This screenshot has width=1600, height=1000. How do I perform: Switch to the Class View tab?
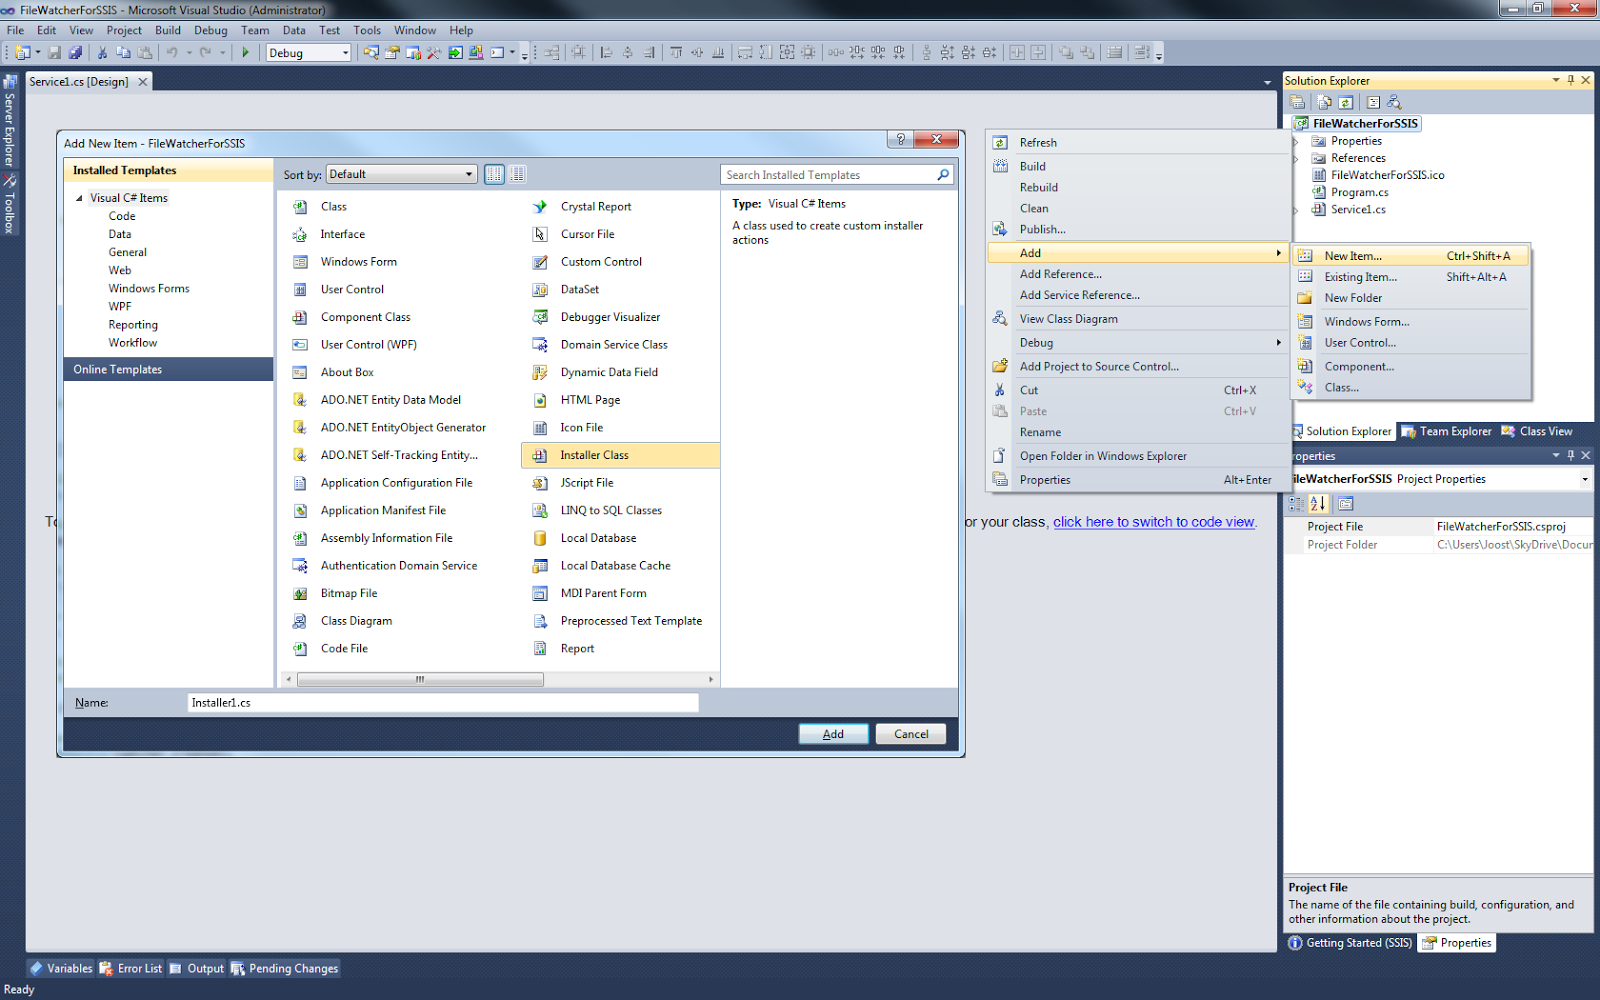pos(1537,432)
